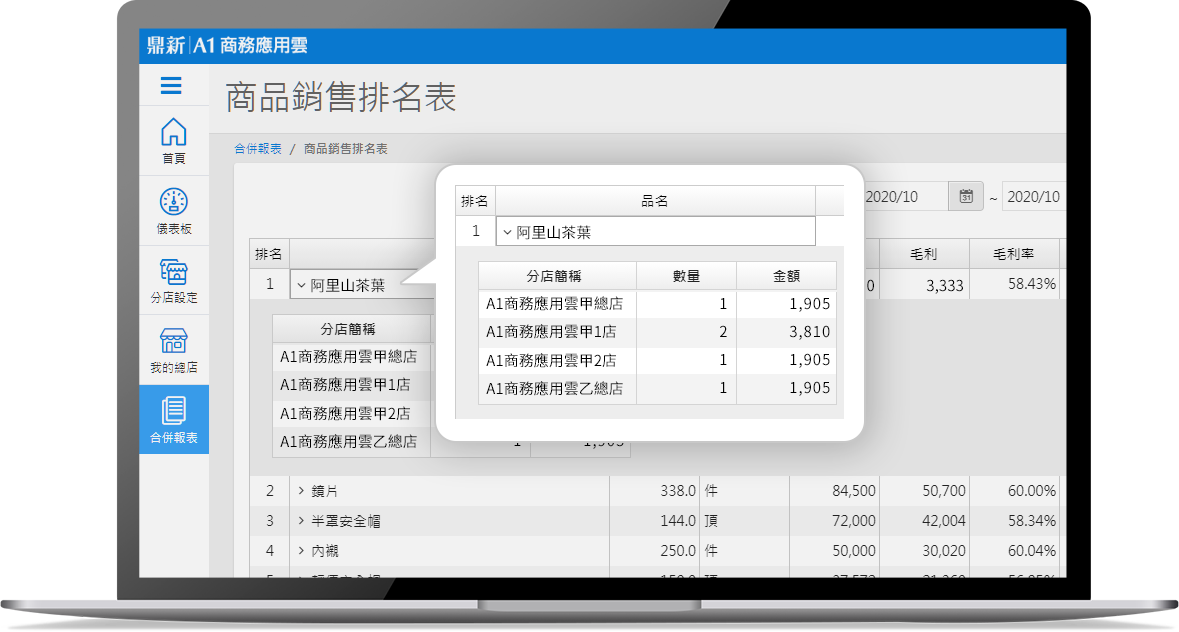Expand the 半罩安全帽 product row

click(x=300, y=521)
